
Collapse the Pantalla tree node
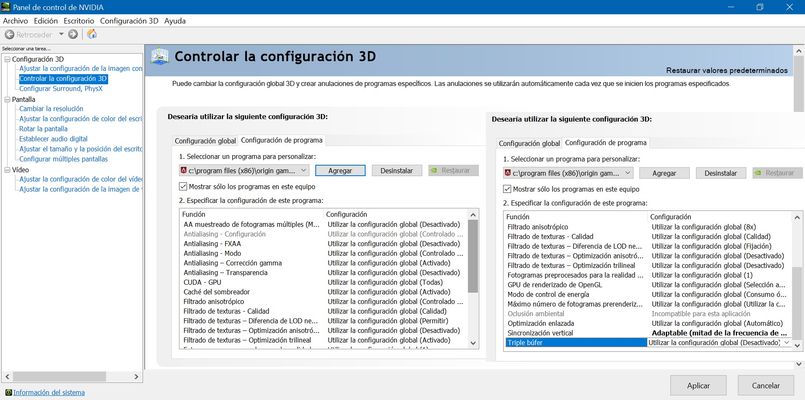[x=6, y=100]
